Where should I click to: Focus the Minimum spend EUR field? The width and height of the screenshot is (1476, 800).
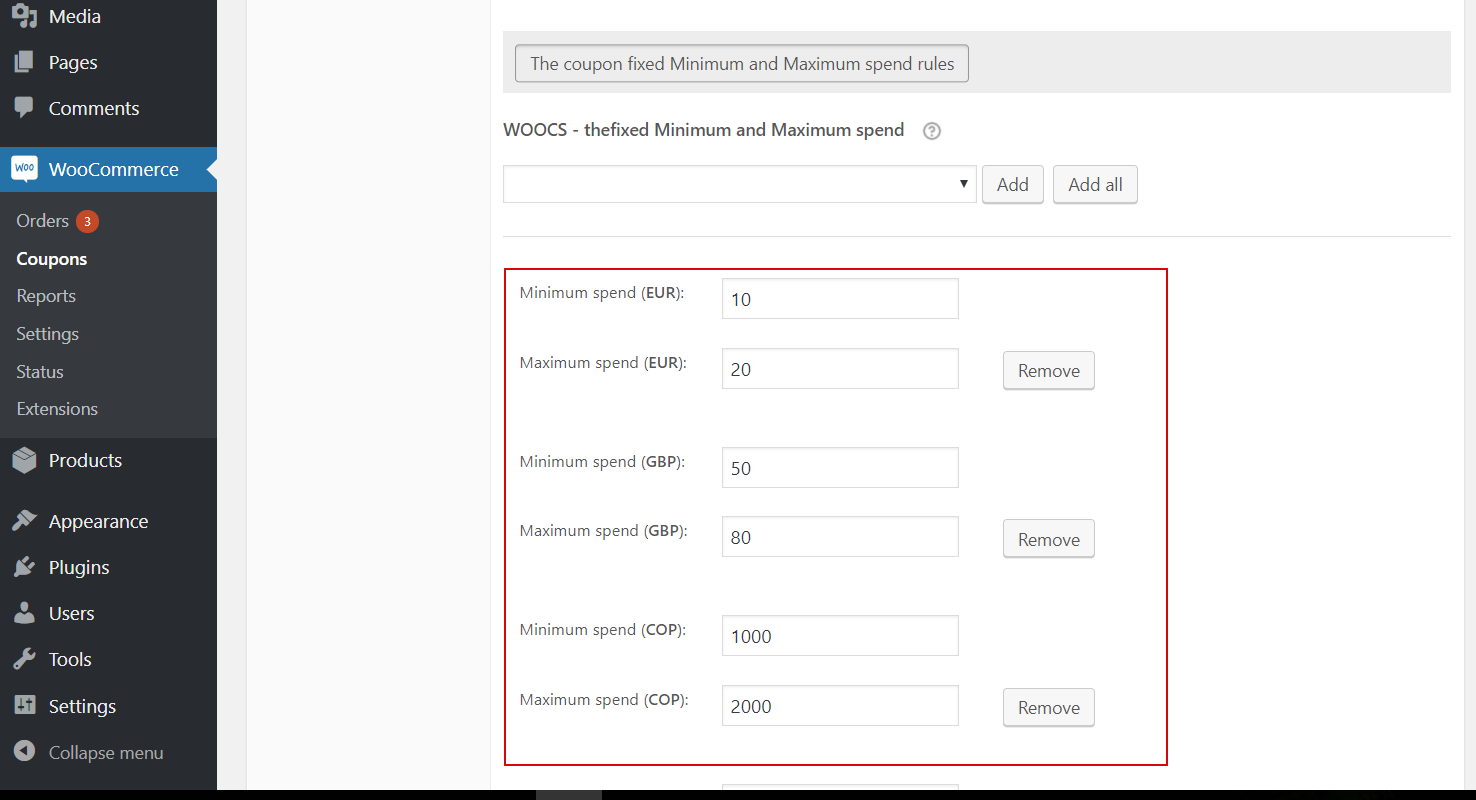pyautogui.click(x=839, y=299)
